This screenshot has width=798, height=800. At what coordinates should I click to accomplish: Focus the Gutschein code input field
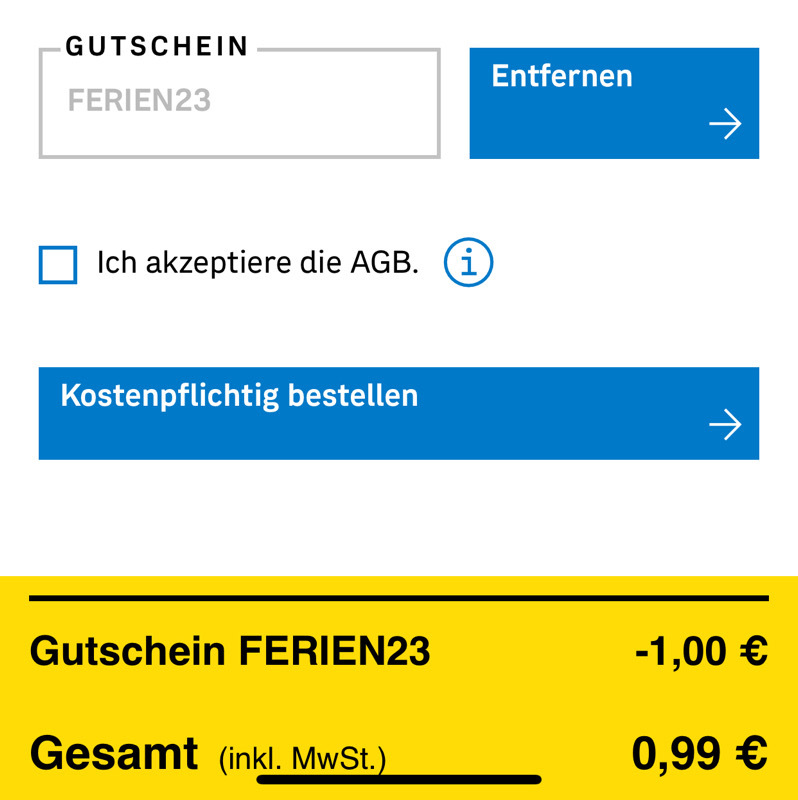pos(240,103)
